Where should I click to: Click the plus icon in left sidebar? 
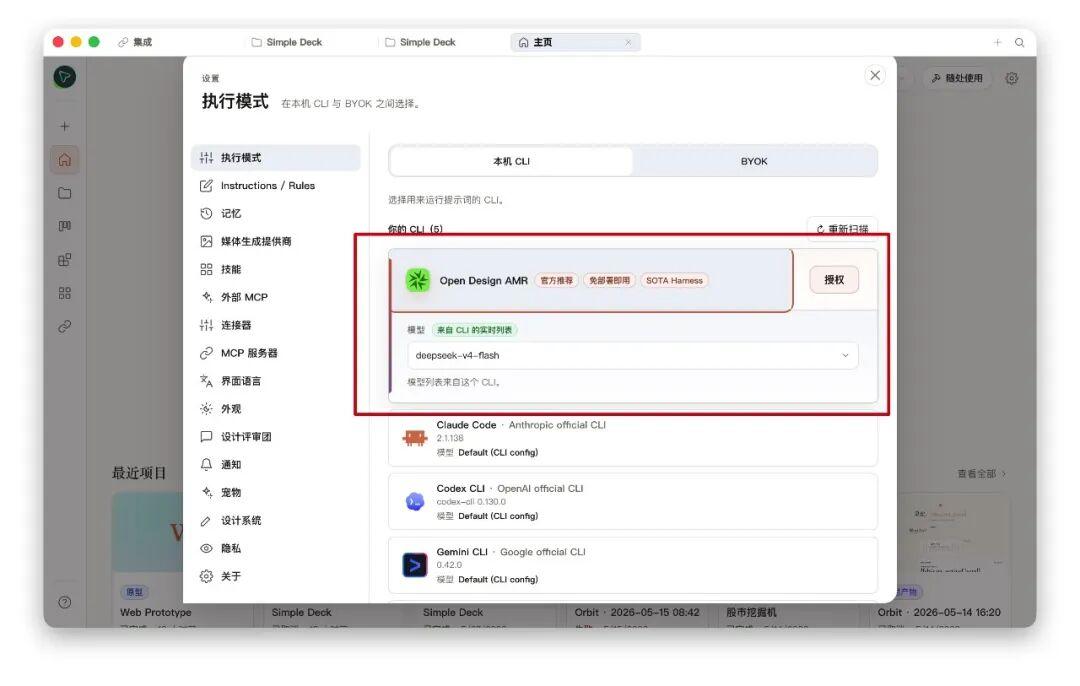(65, 127)
